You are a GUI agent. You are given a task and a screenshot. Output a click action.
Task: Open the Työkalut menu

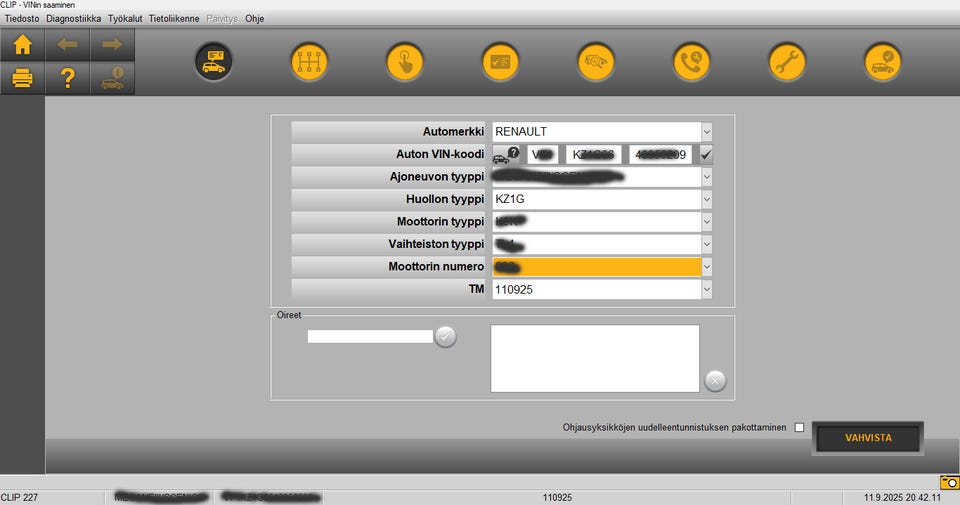point(125,18)
